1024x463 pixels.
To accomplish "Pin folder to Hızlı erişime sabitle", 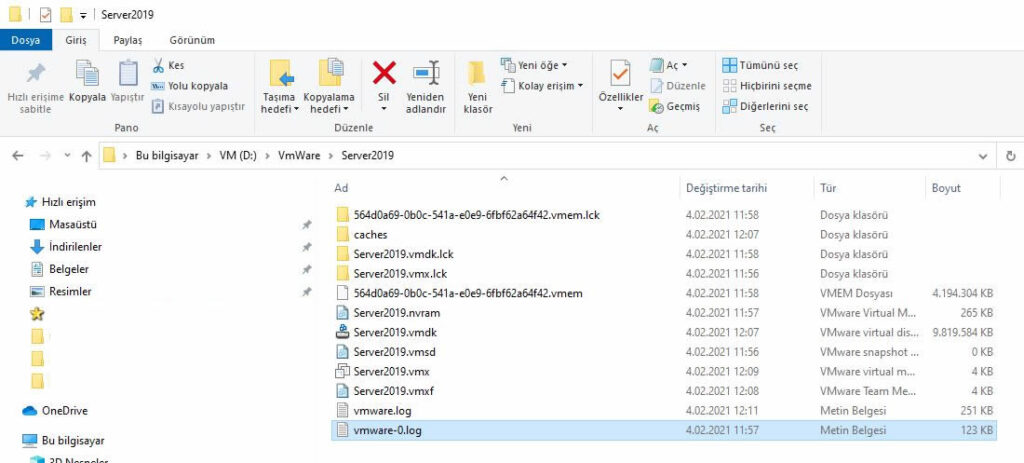I will 35,86.
